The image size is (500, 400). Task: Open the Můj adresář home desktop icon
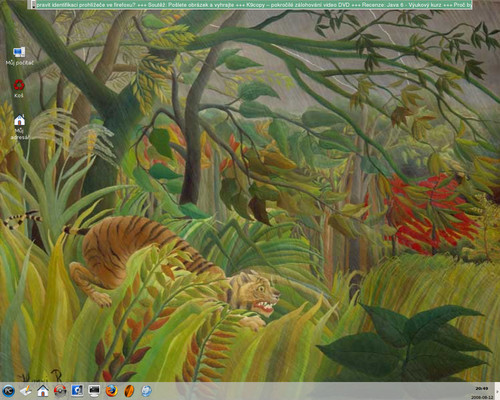[20, 127]
